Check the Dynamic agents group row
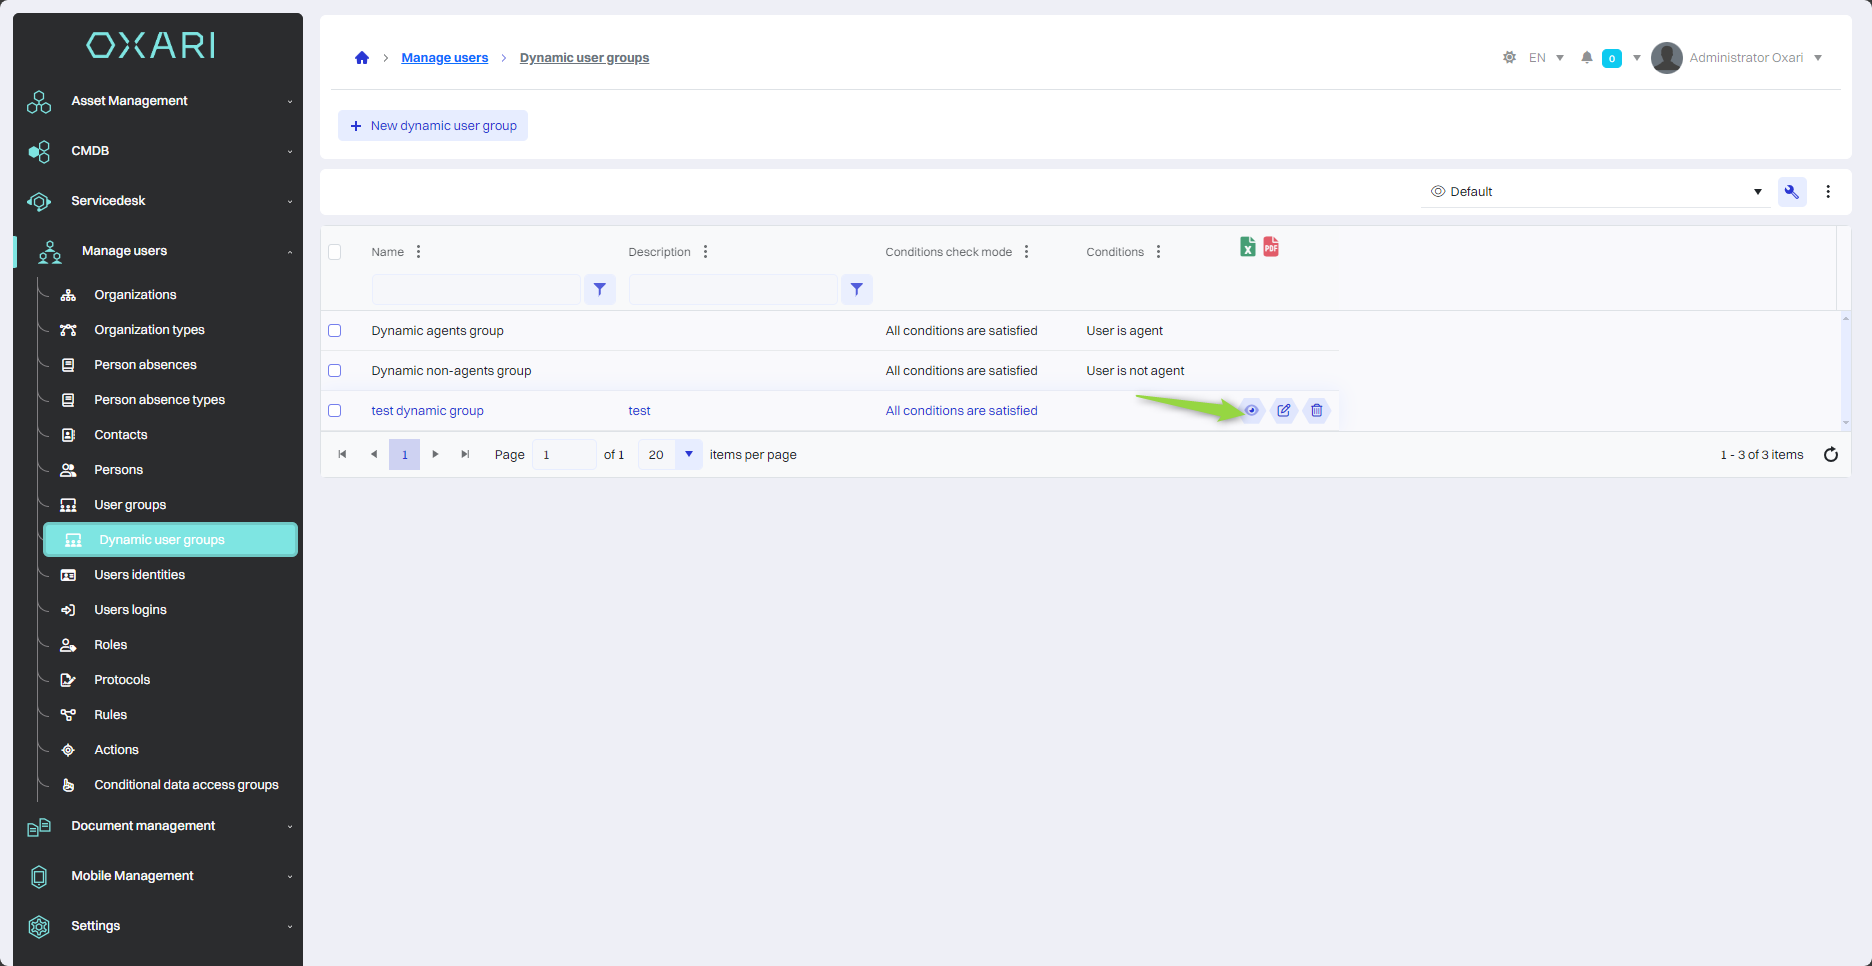Screen dimensions: 1872x966 (335, 331)
